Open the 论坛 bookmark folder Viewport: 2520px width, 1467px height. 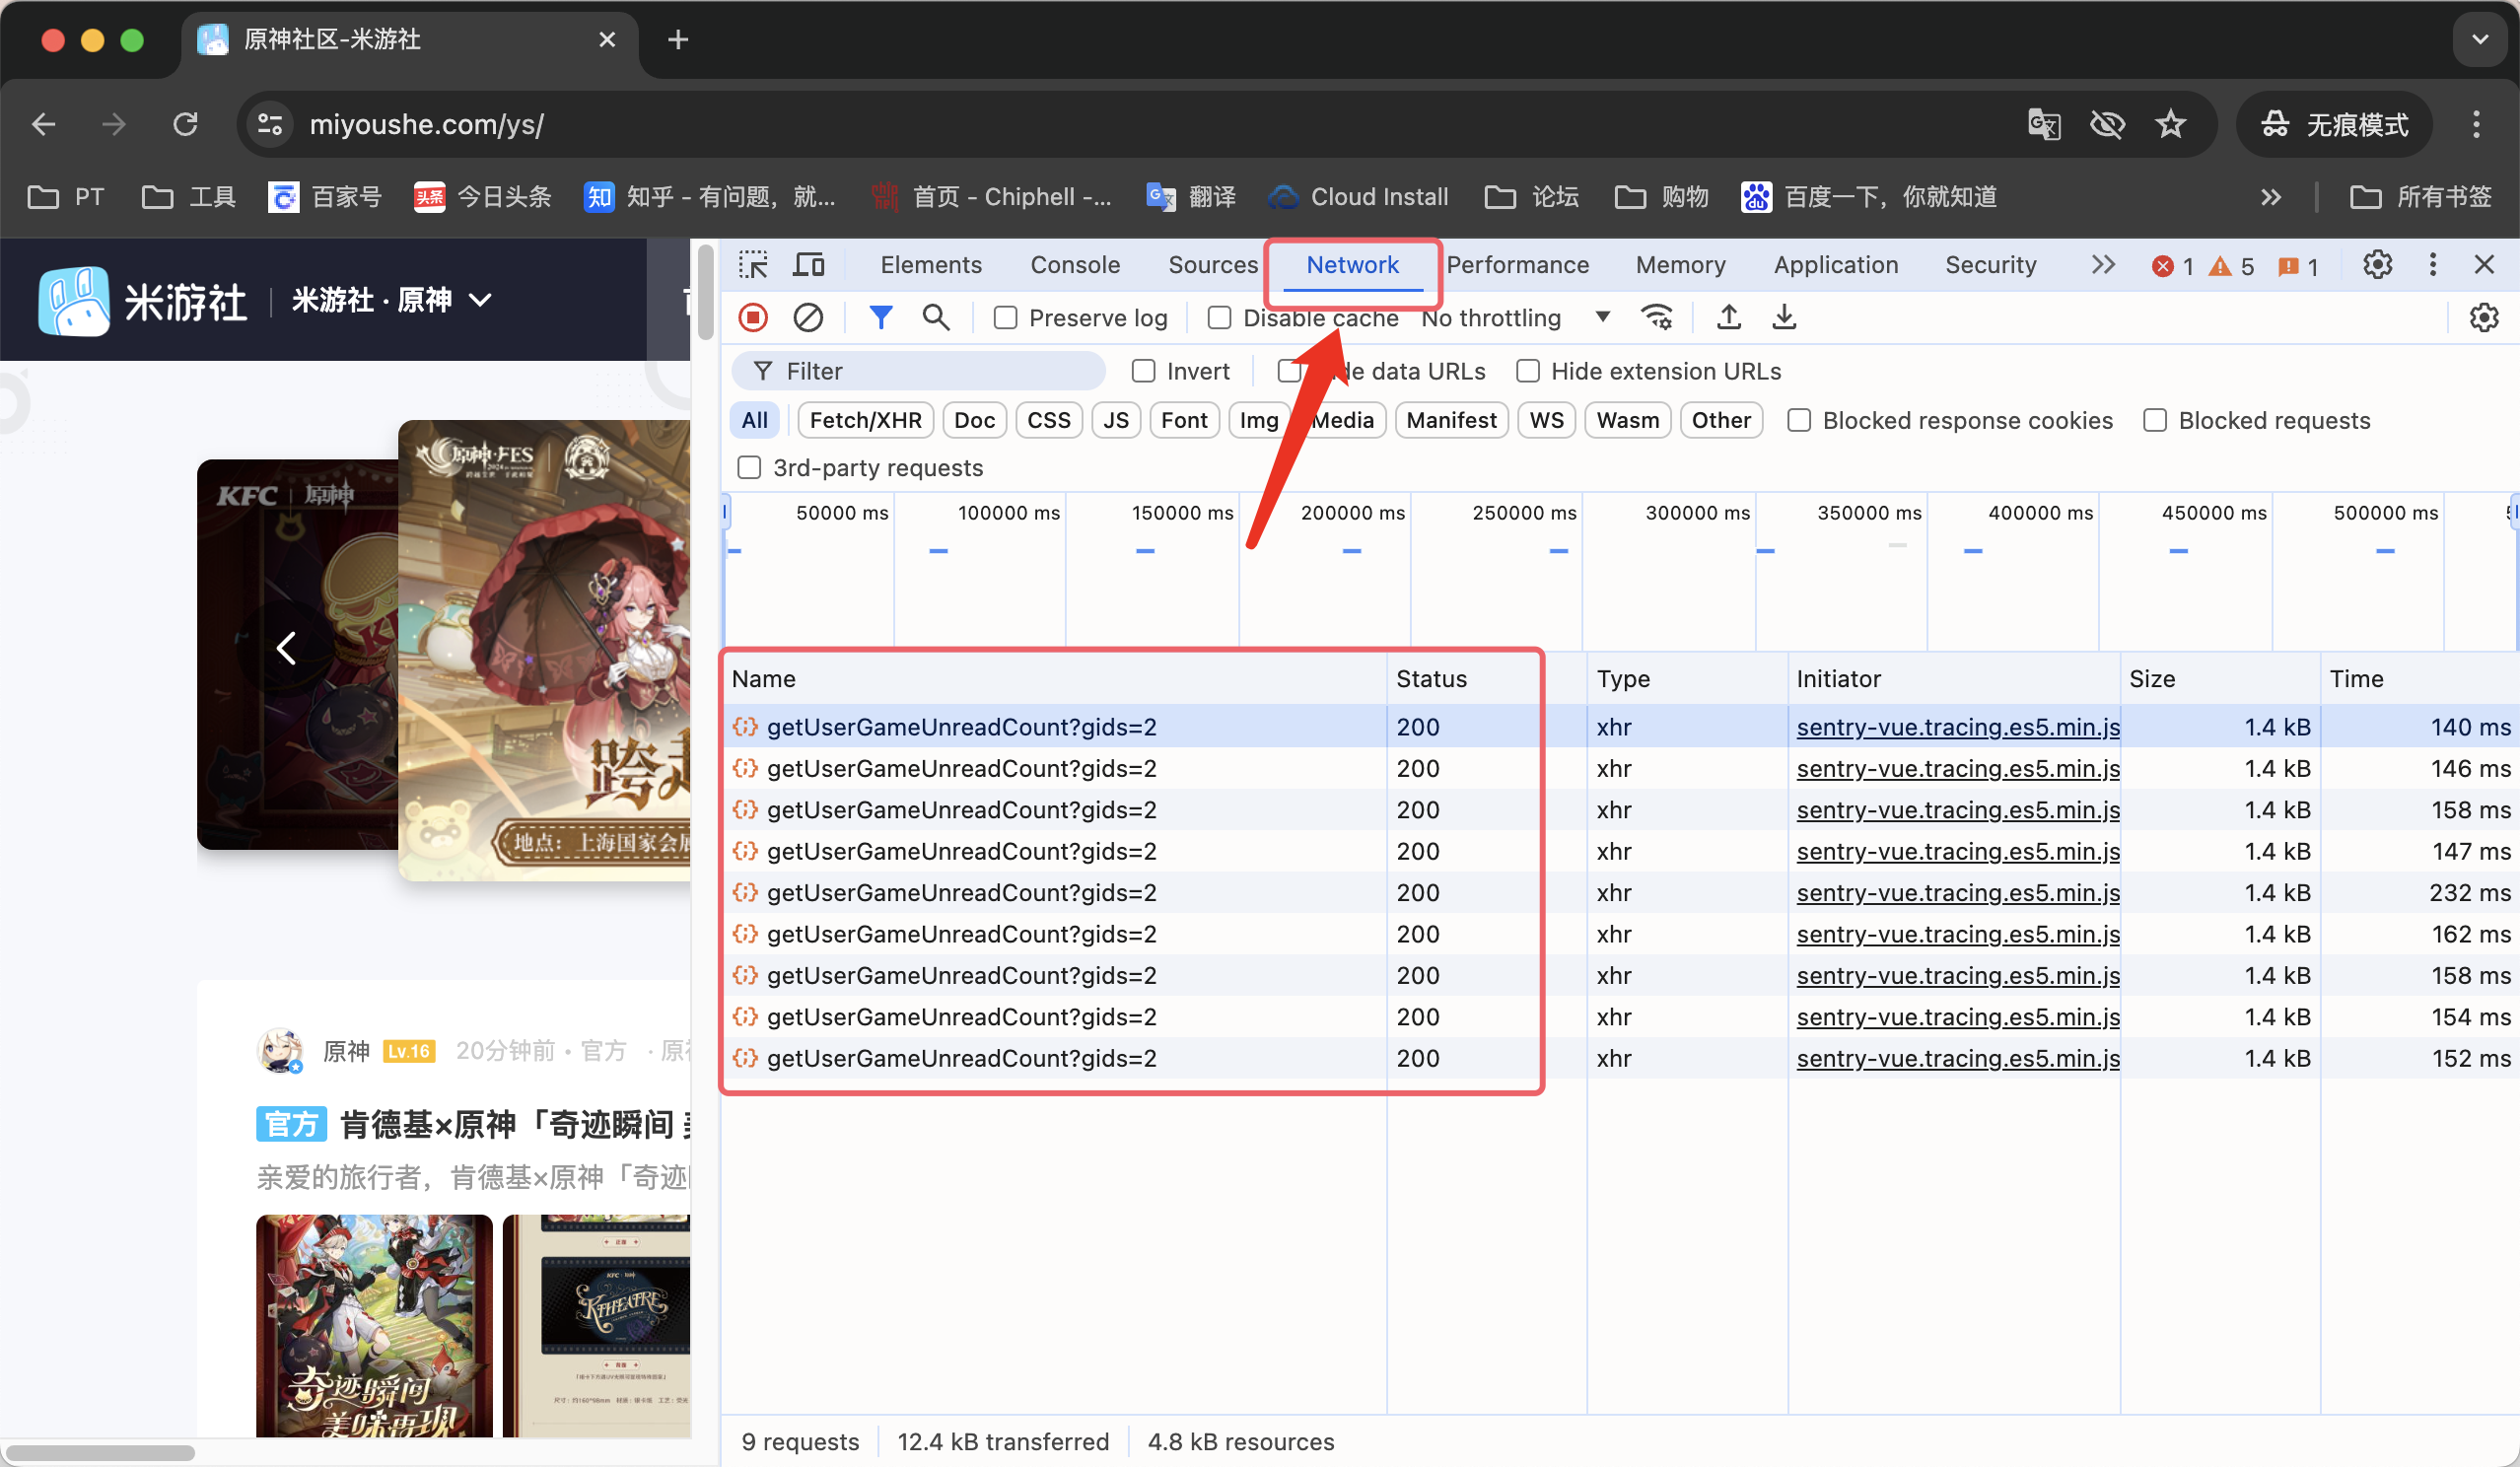coord(1531,197)
